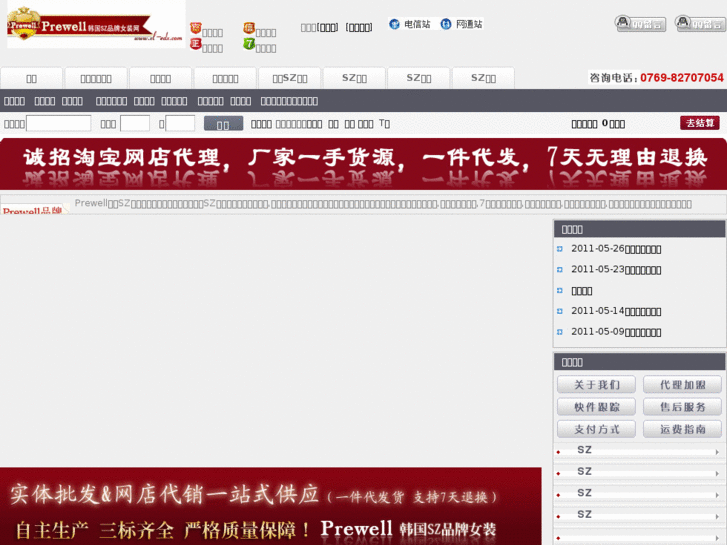Screen dimensions: 727x545
Task: Open the 代理加盟 page
Action: click(682, 385)
